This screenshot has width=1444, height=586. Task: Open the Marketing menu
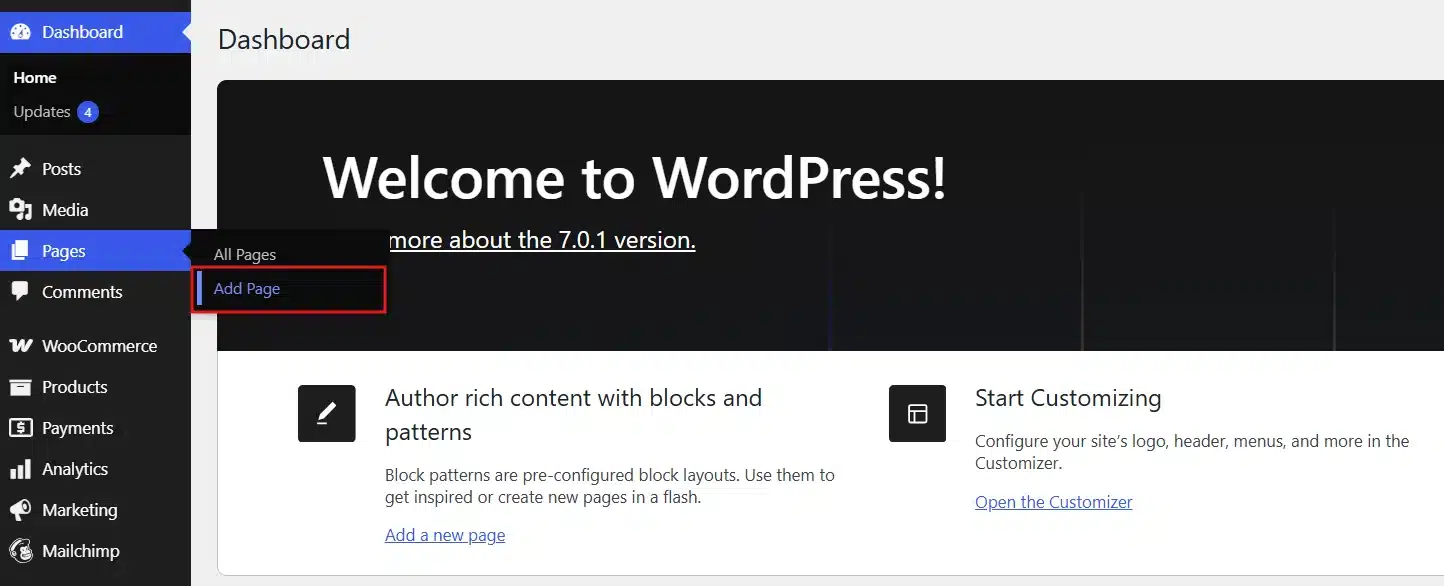tap(95, 510)
